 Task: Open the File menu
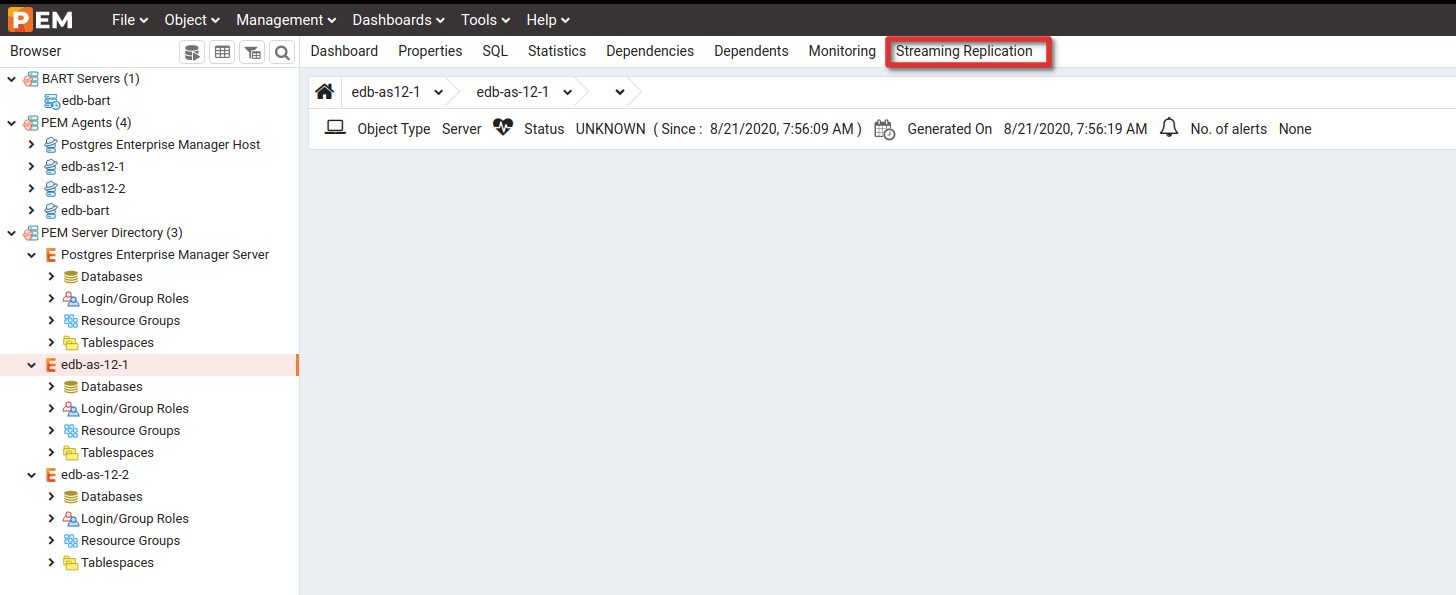(x=130, y=20)
